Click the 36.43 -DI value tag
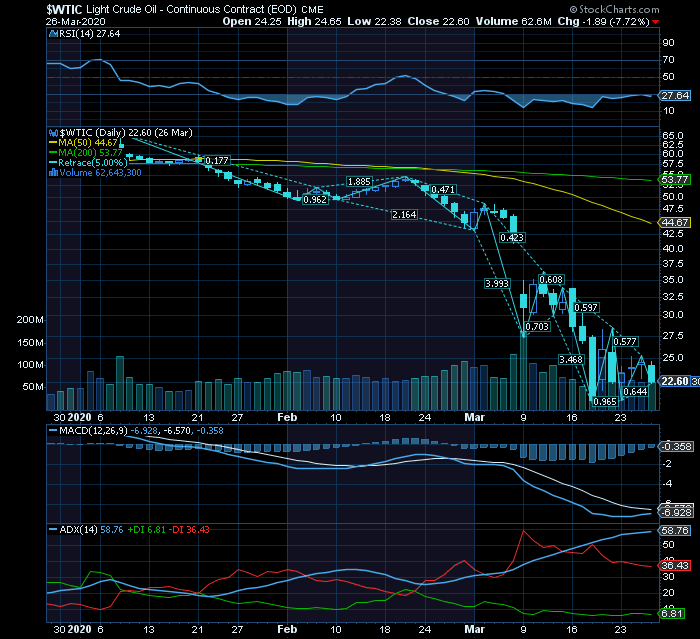Screen dimensions: 700x639 click(x=675, y=565)
